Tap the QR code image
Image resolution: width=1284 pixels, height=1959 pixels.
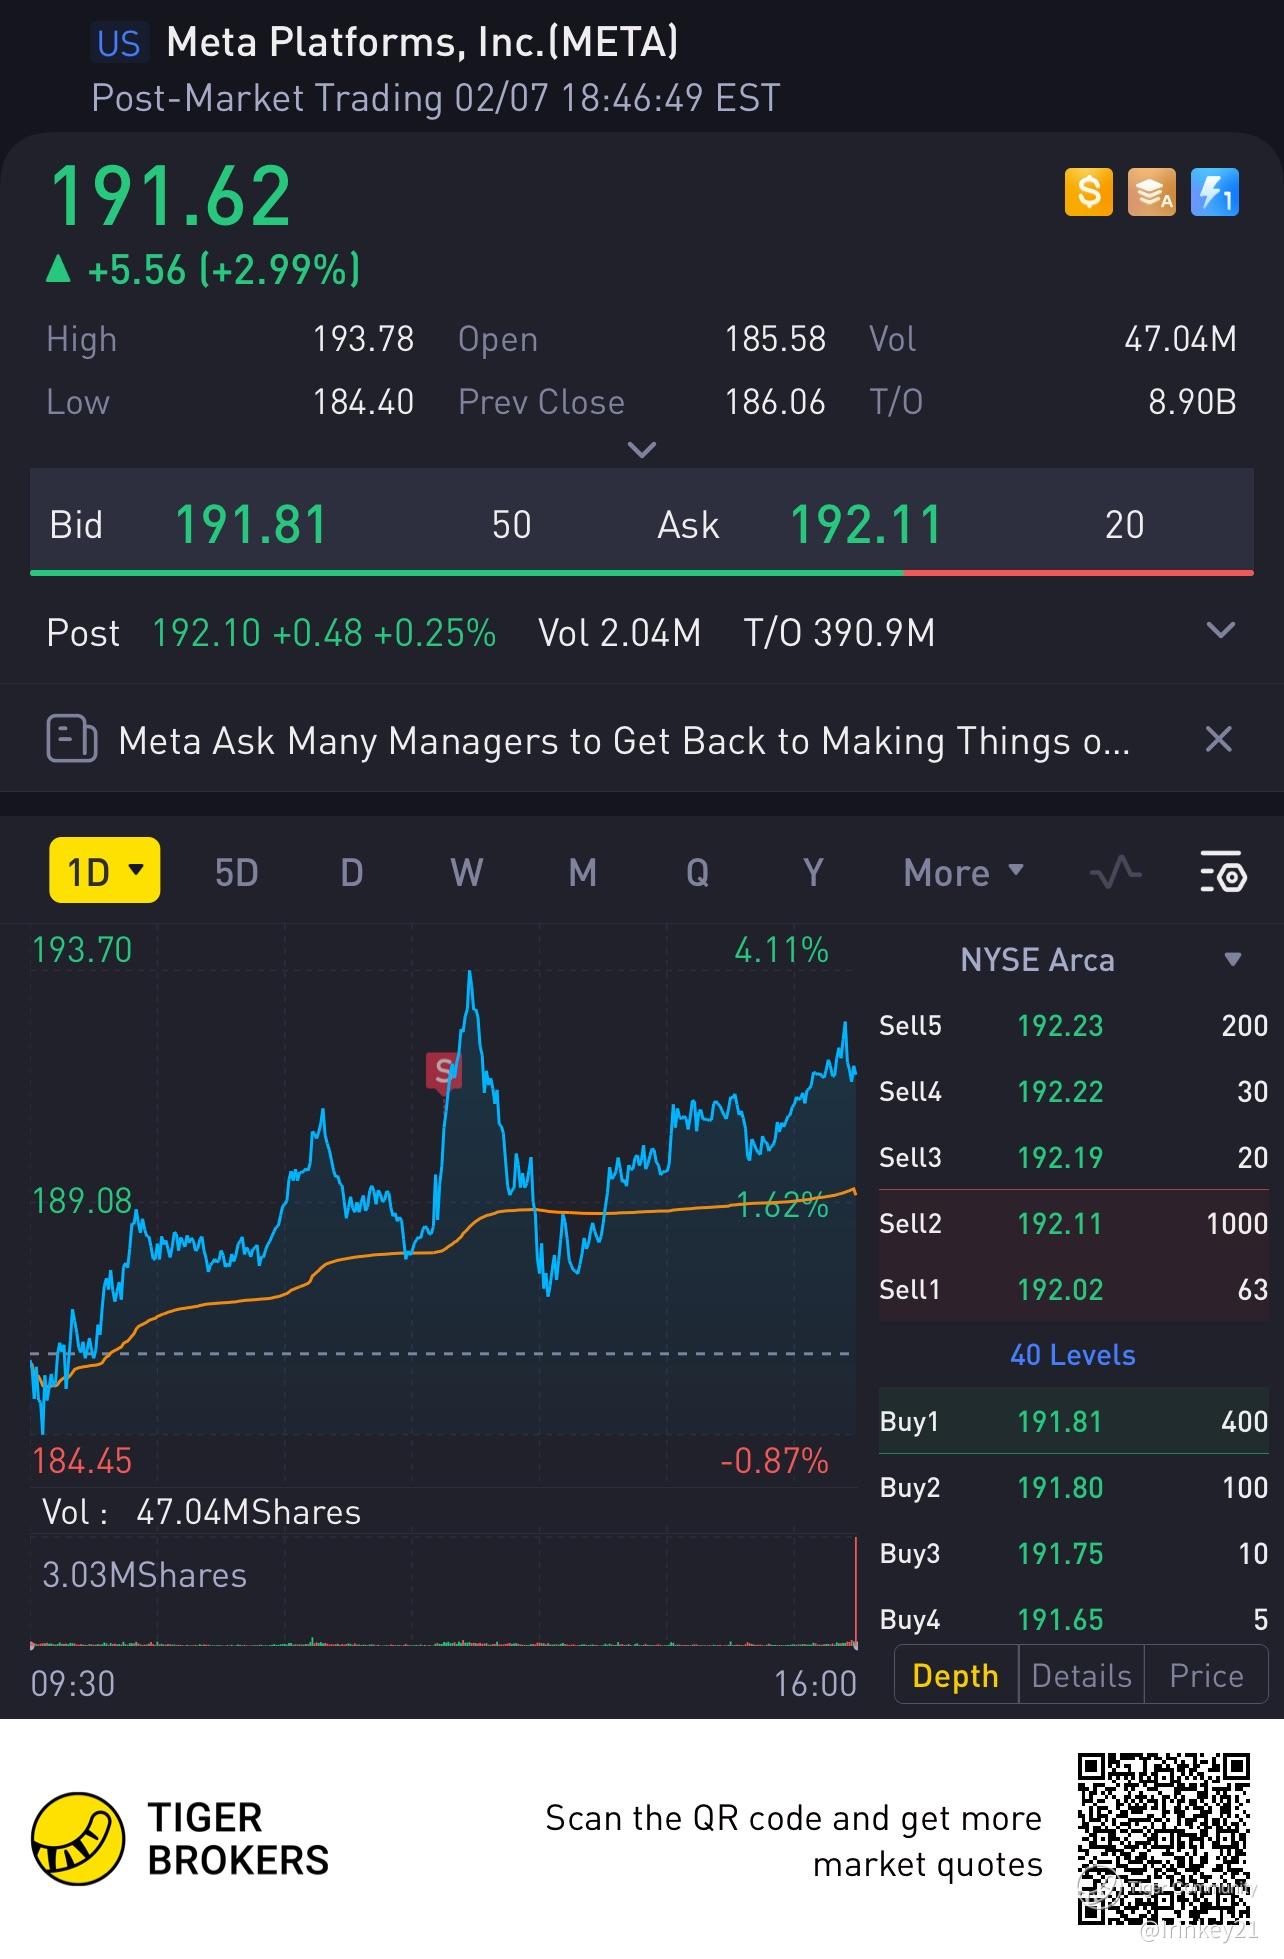1164,1838
